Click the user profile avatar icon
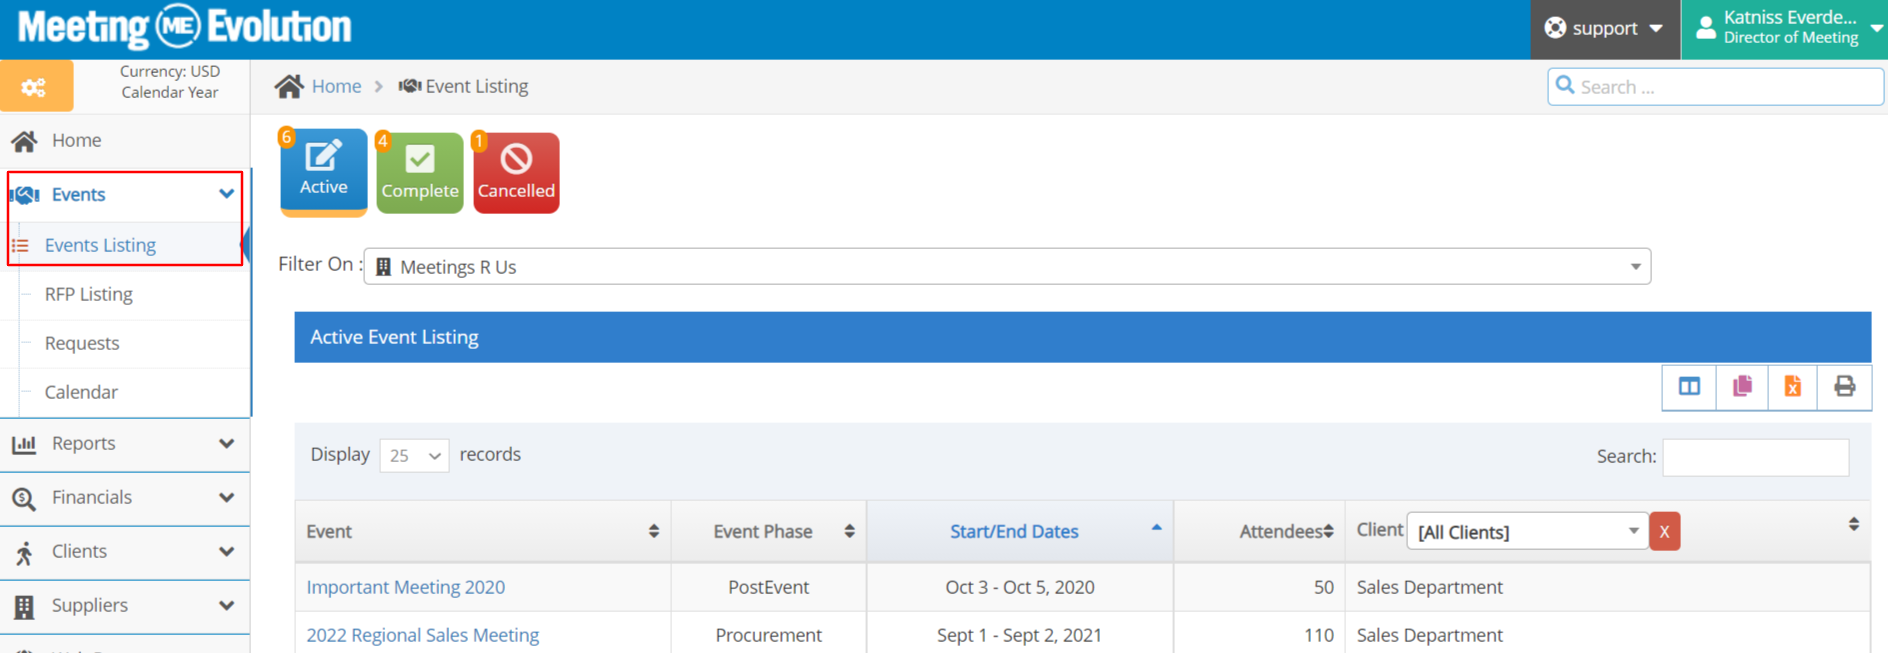 (1706, 28)
